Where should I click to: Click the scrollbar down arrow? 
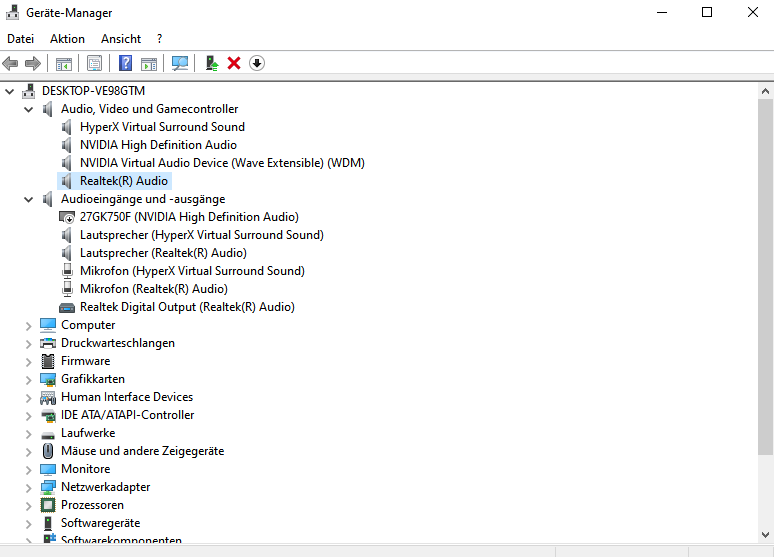[x=765, y=535]
